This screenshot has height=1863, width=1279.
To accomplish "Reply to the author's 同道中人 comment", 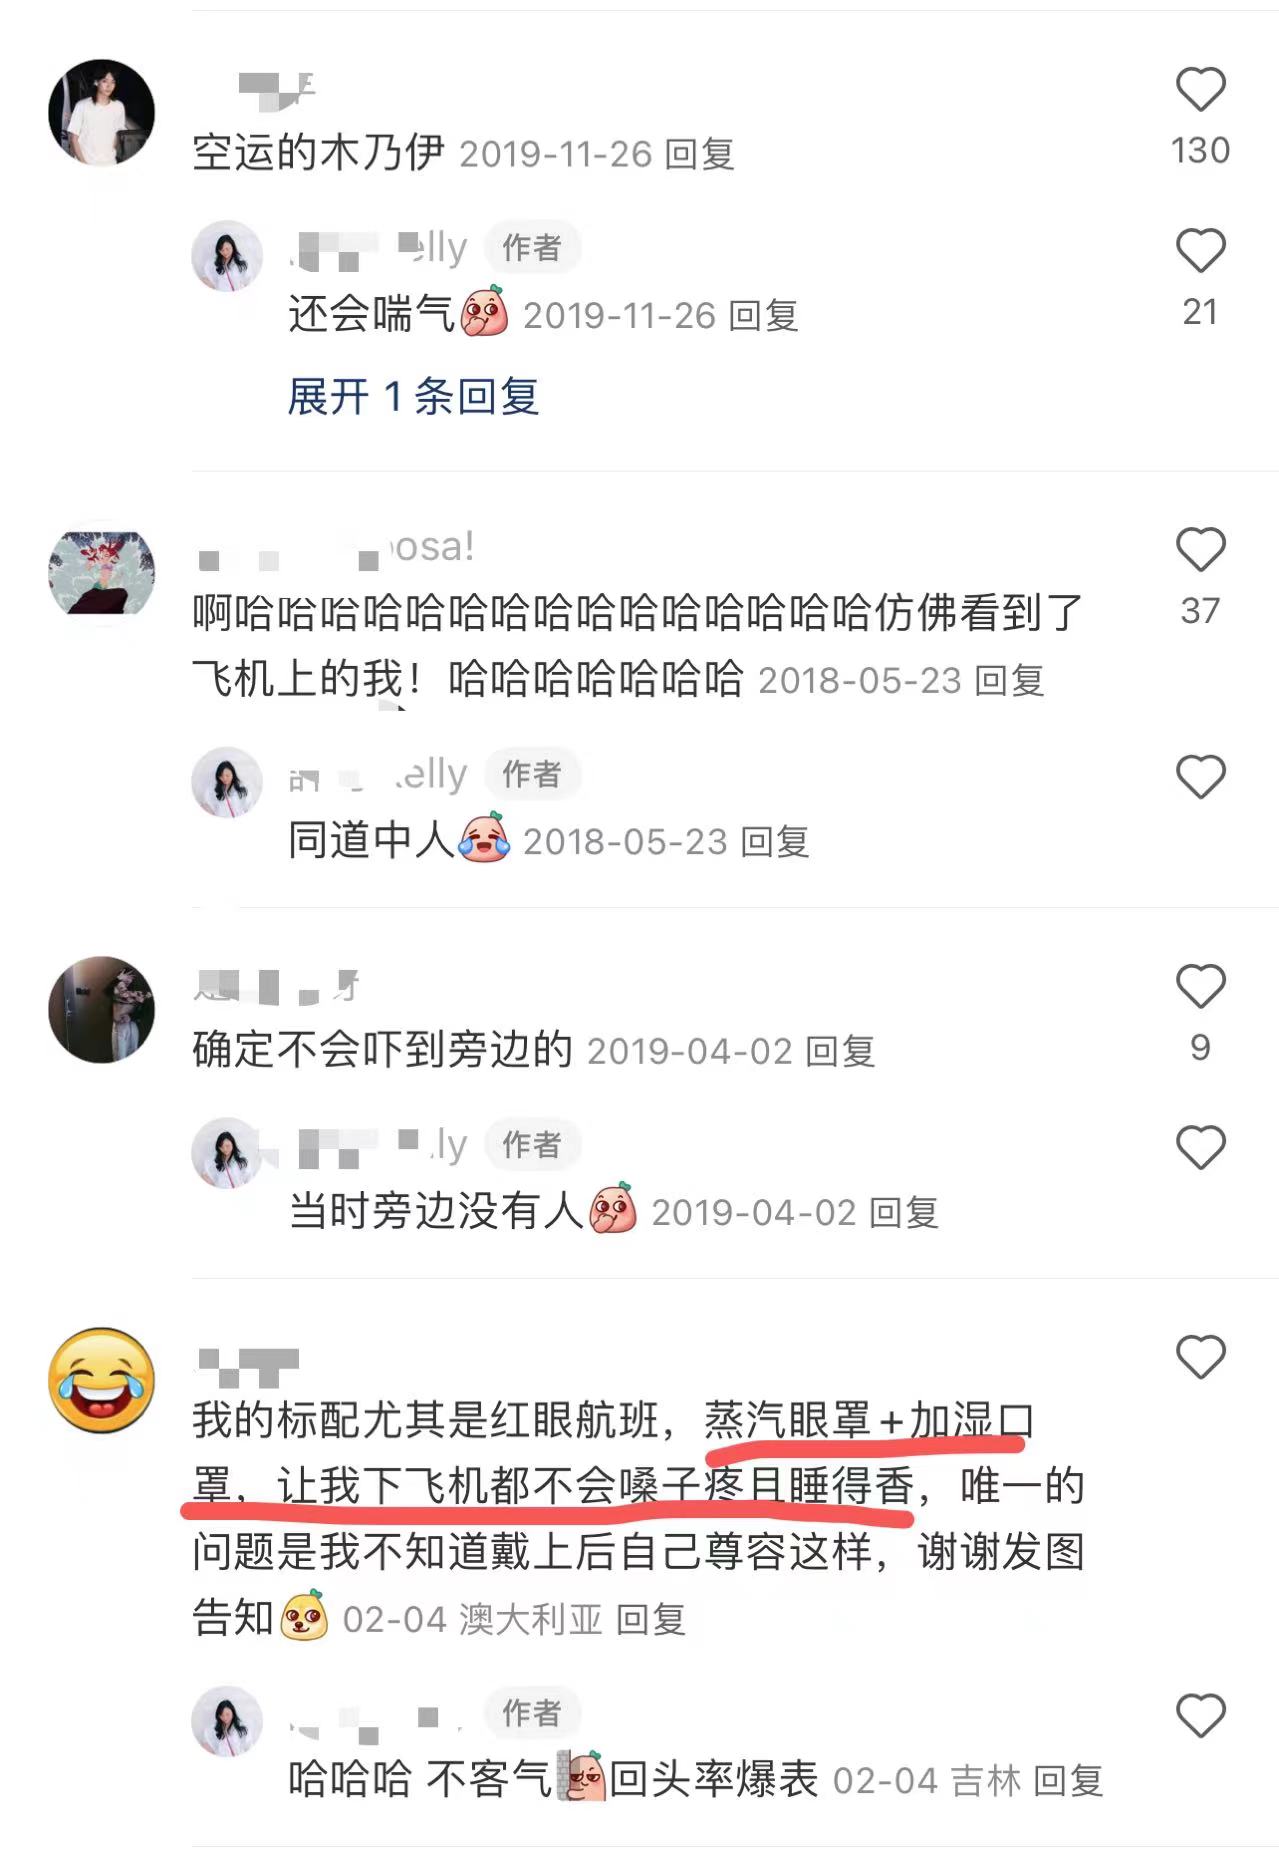I will [x=775, y=842].
